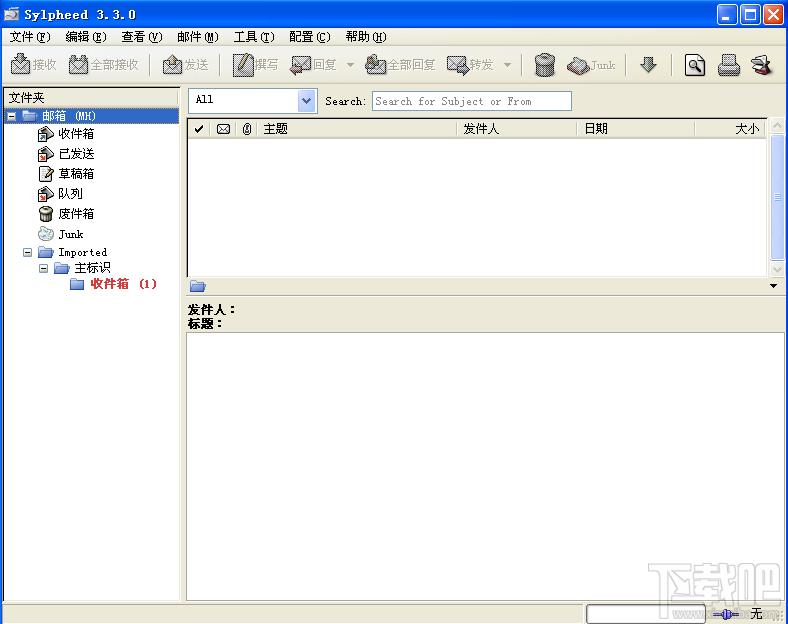Sort by the 日期 date column header
The width and height of the screenshot is (788, 624).
click(636, 129)
